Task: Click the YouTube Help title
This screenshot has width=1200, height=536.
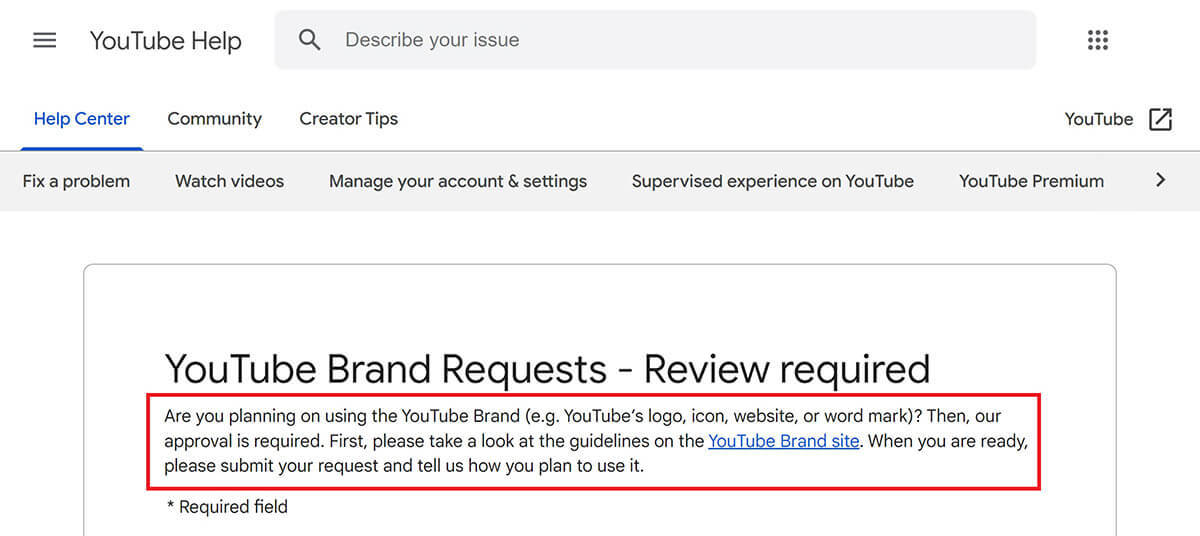Action: point(166,41)
